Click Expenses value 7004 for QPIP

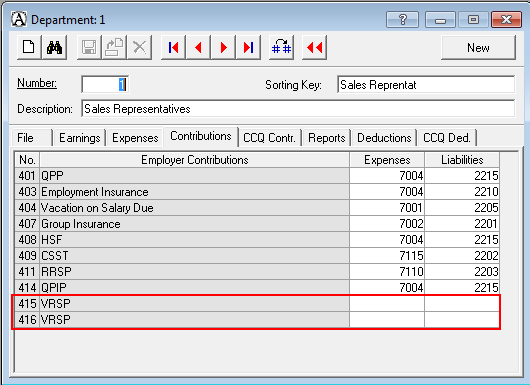point(387,287)
